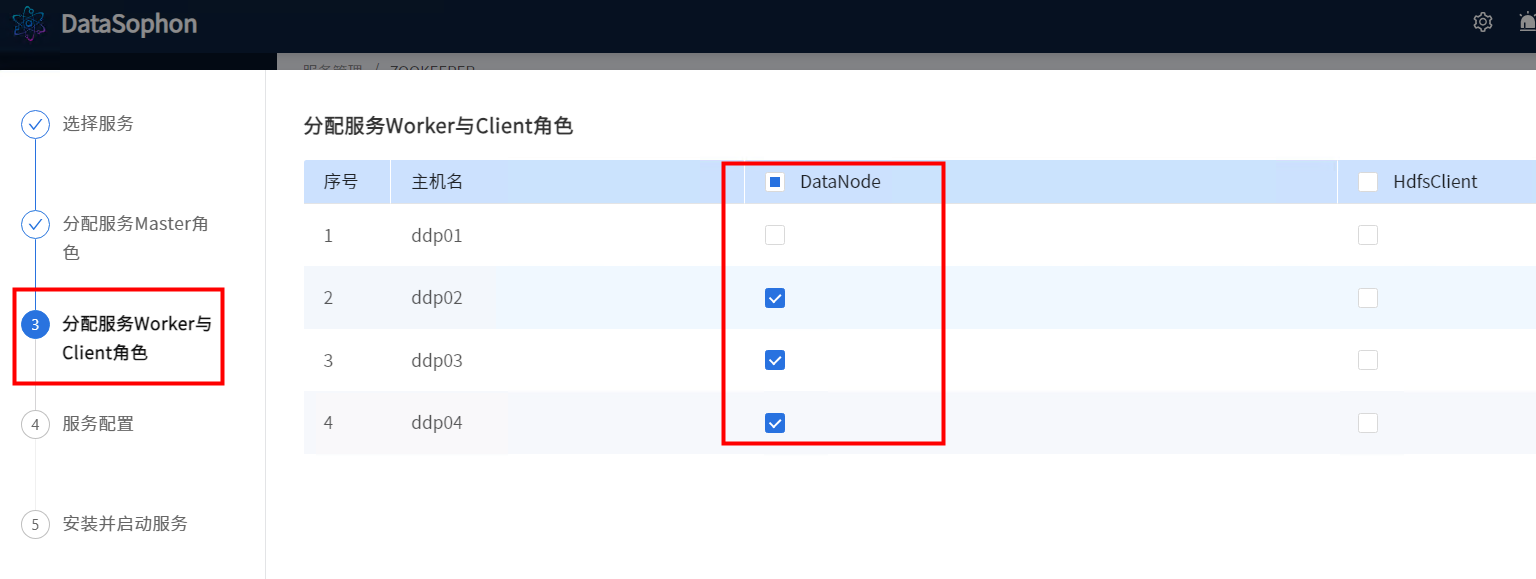The image size is (1536, 579).
Task: Uncheck DataNode for host ddp04
Action: click(775, 423)
